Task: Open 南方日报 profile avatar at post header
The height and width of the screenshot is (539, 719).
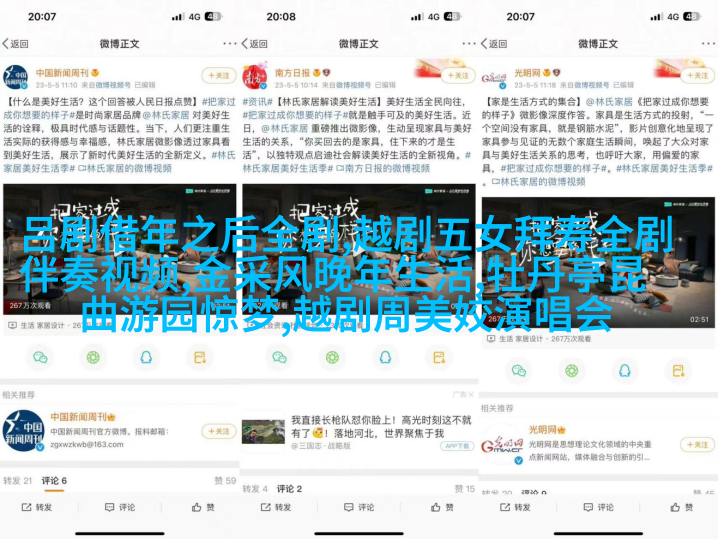Action: 255,76
